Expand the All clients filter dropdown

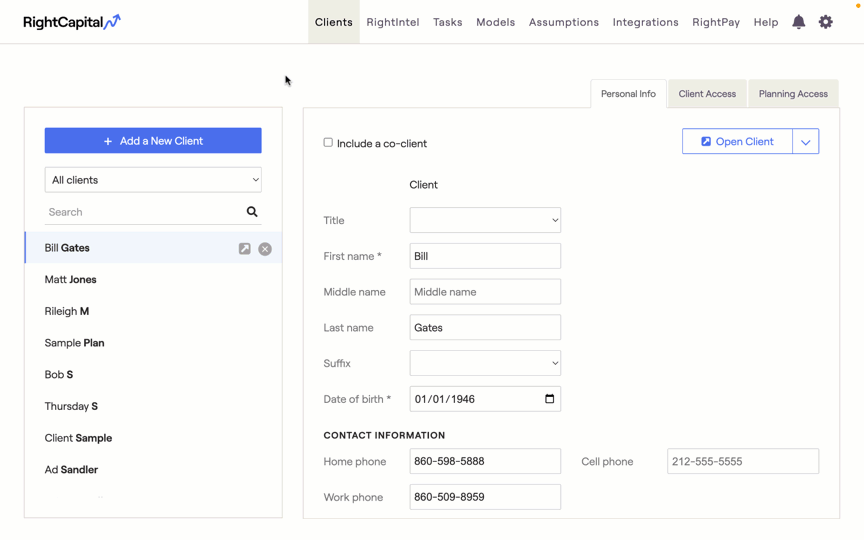153,180
